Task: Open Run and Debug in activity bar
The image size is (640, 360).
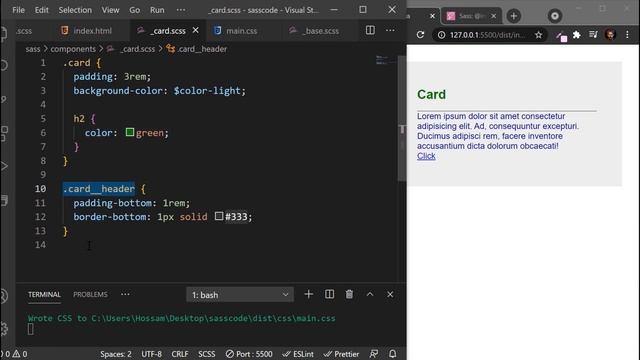Action: [4, 166]
